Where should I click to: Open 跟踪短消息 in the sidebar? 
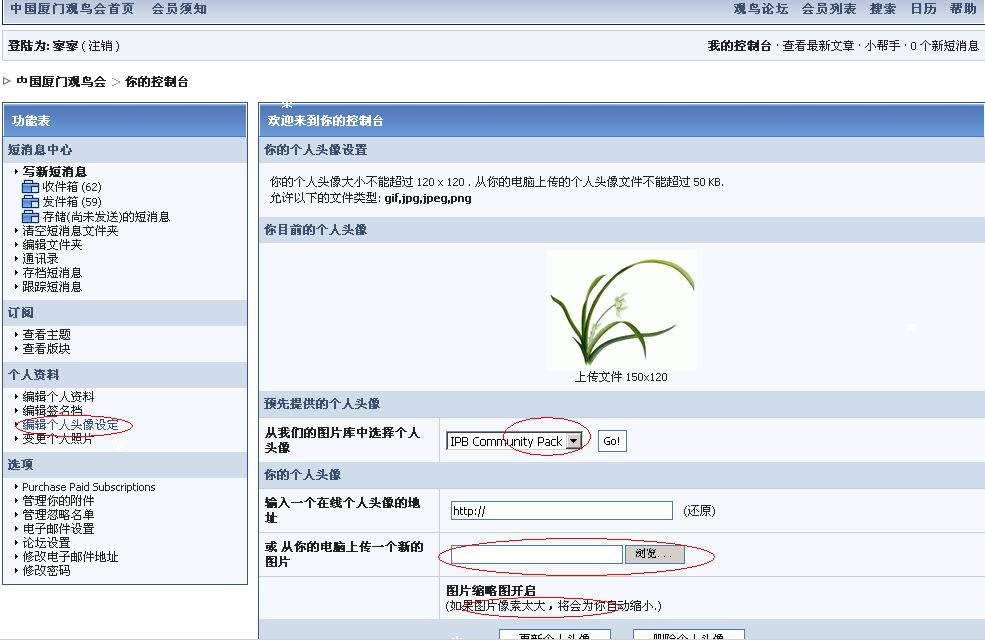click(52, 286)
